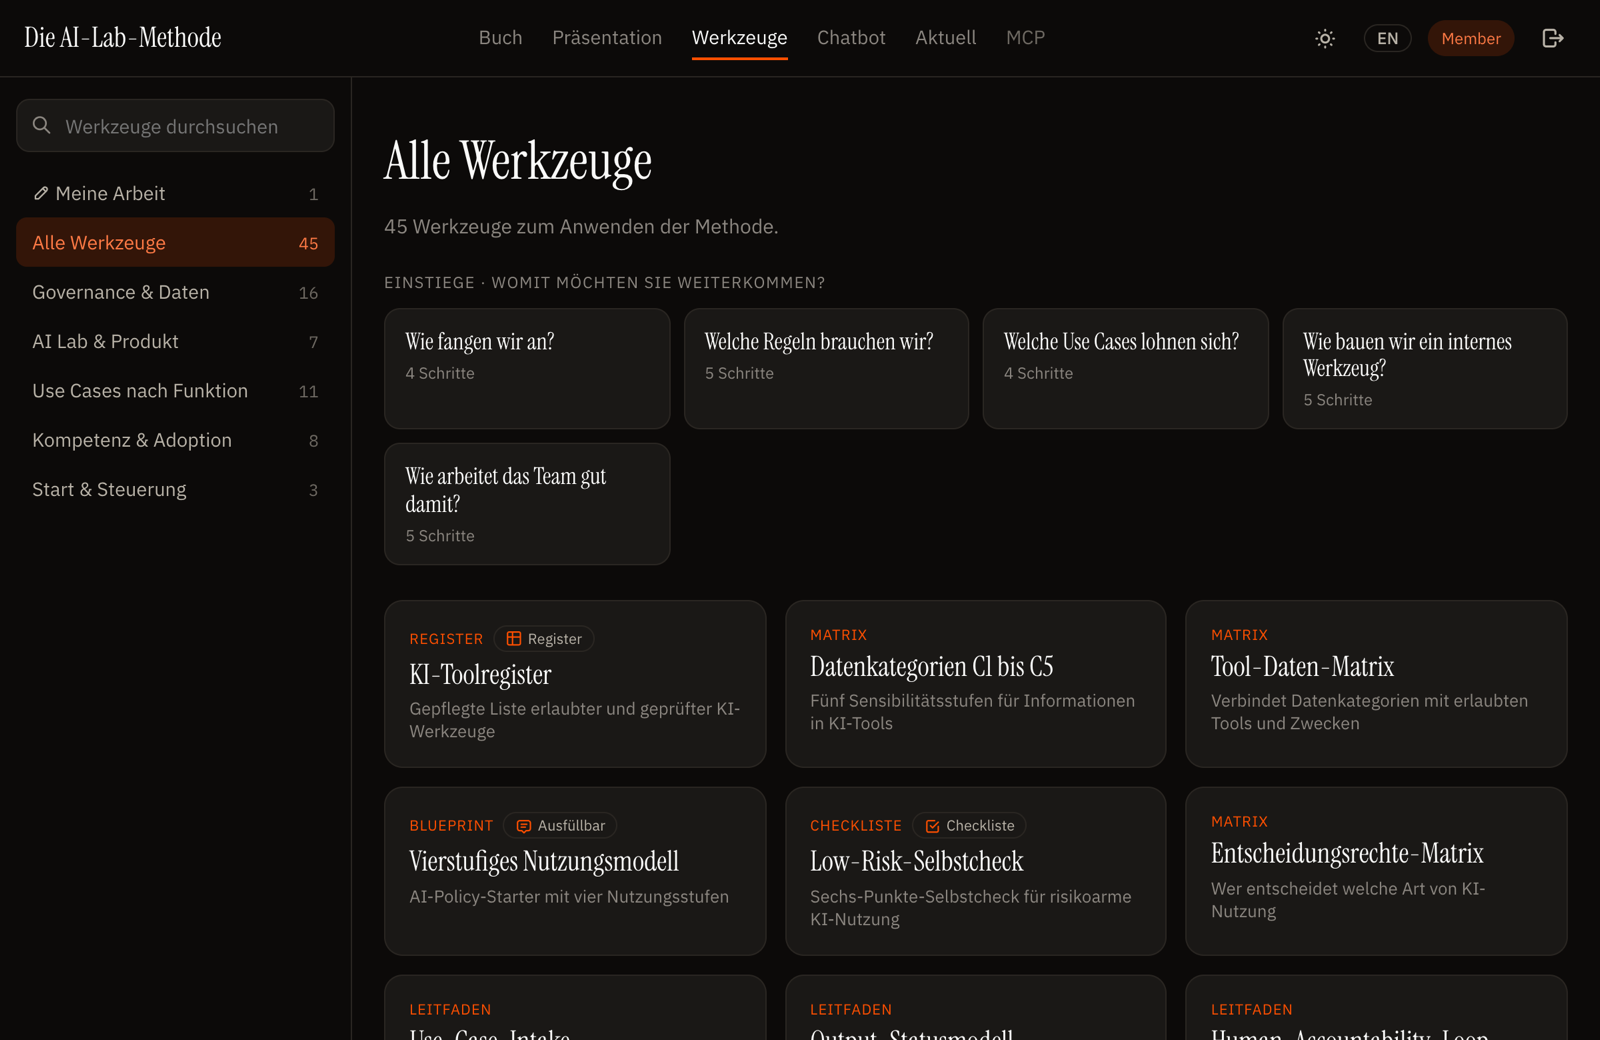The height and width of the screenshot is (1040, 1600).
Task: Click the Register badge icon on KI-Toolregister
Action: pyautogui.click(x=514, y=639)
